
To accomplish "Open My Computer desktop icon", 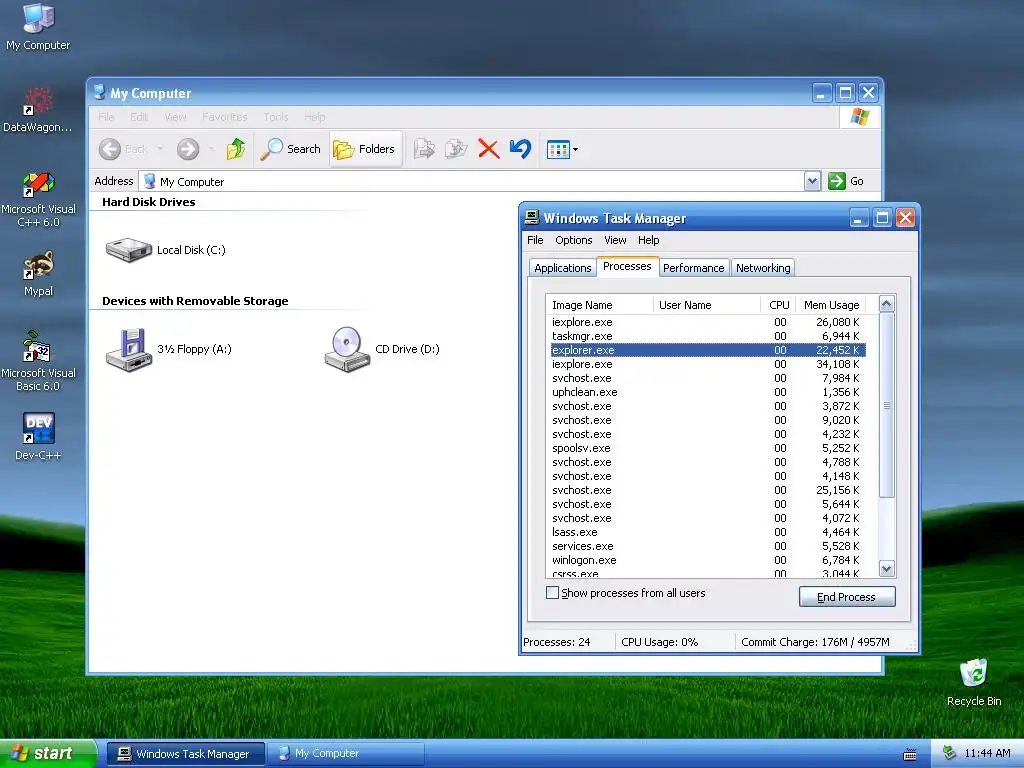I will coord(38,27).
